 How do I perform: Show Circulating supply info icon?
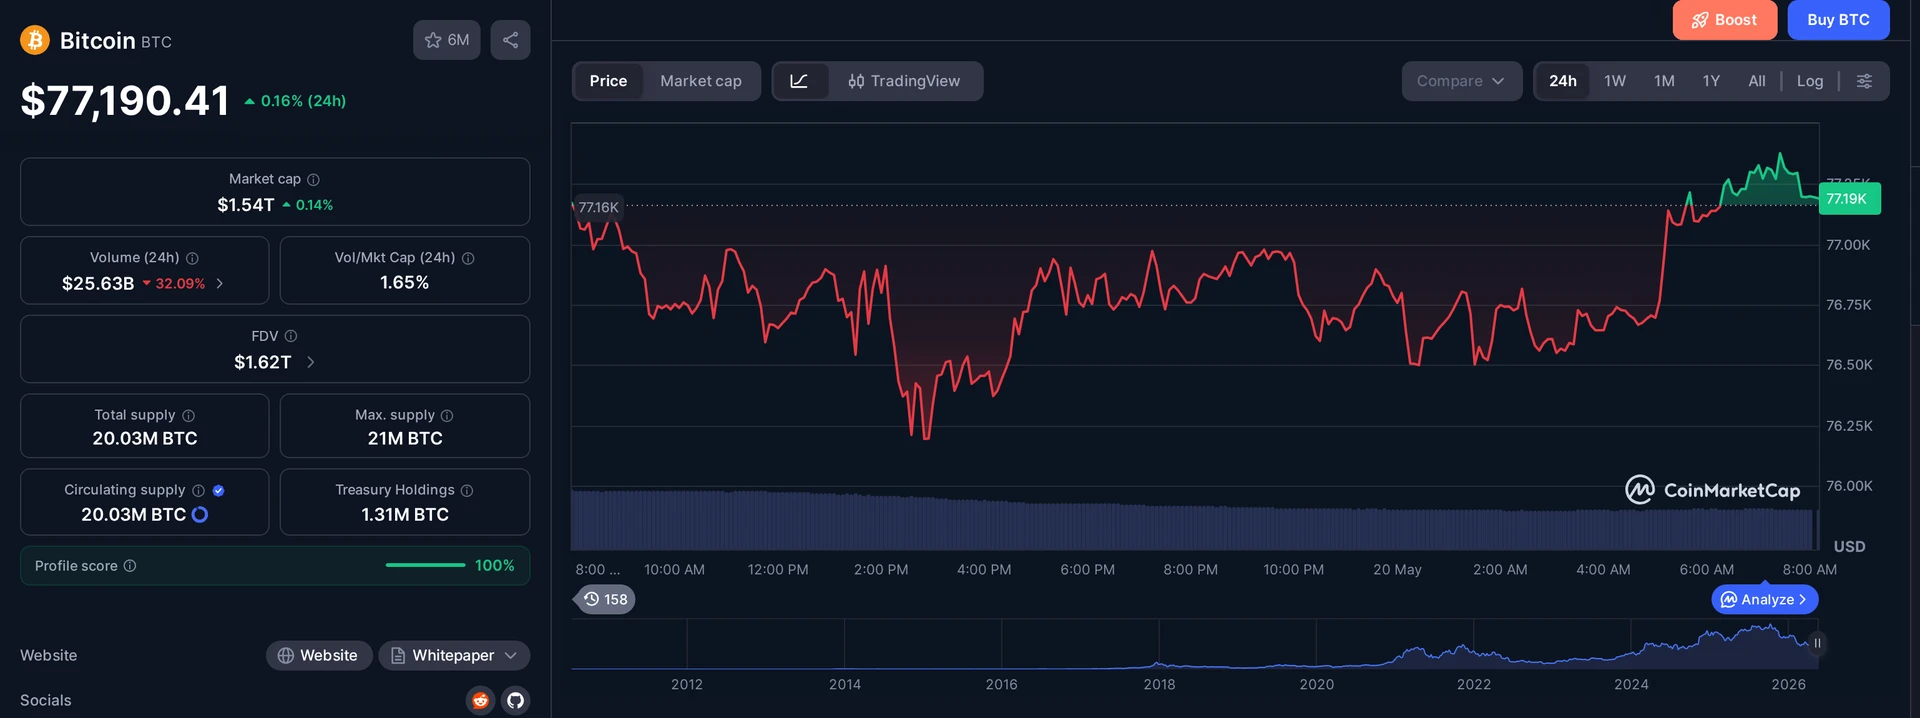click(x=198, y=490)
